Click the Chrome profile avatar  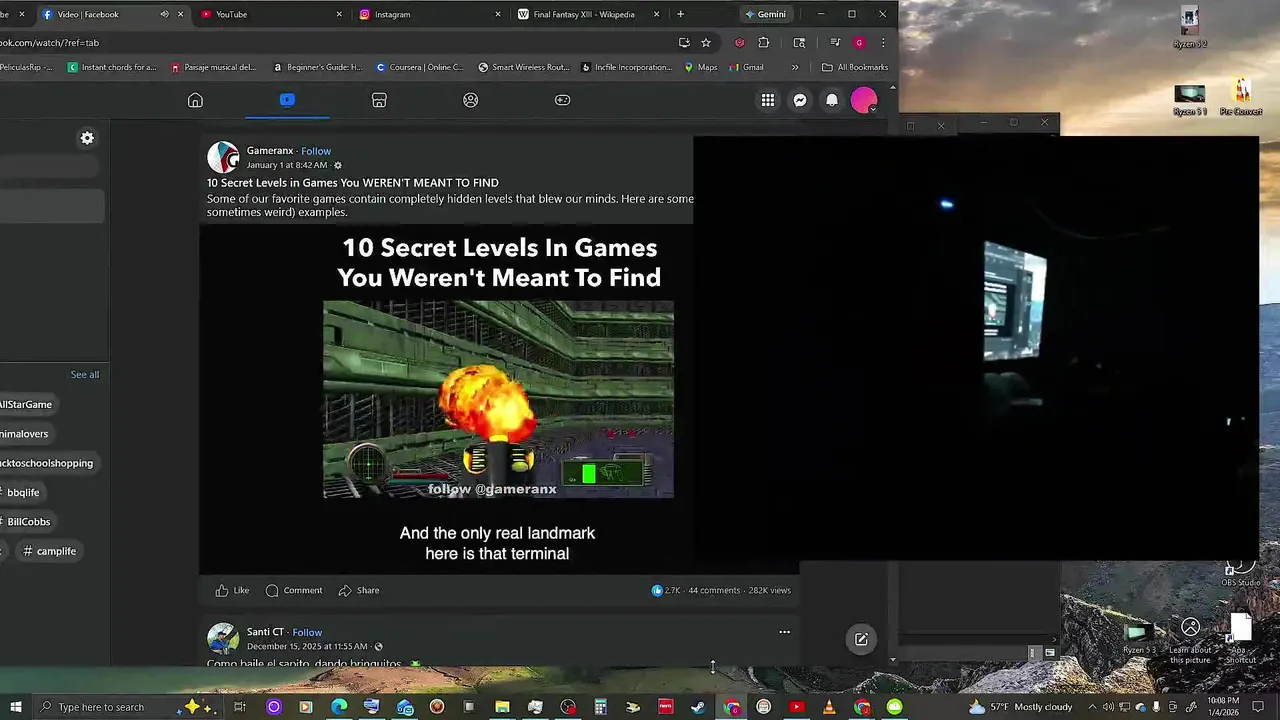859,43
